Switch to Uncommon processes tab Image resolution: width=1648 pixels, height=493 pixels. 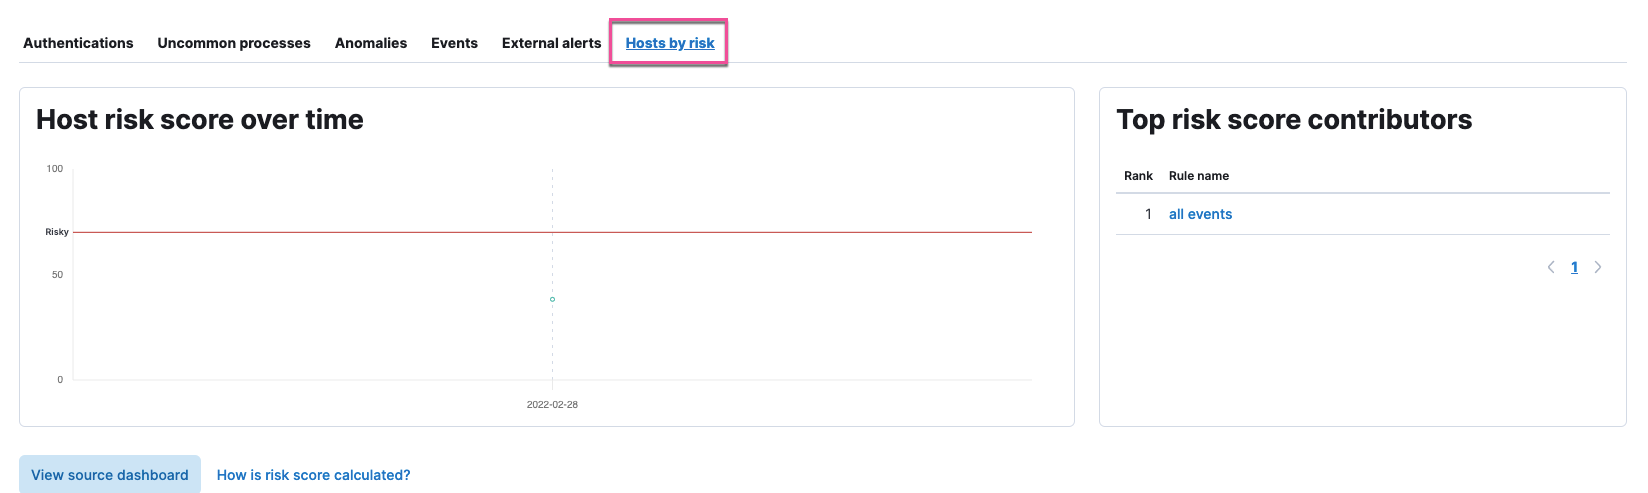point(234,43)
